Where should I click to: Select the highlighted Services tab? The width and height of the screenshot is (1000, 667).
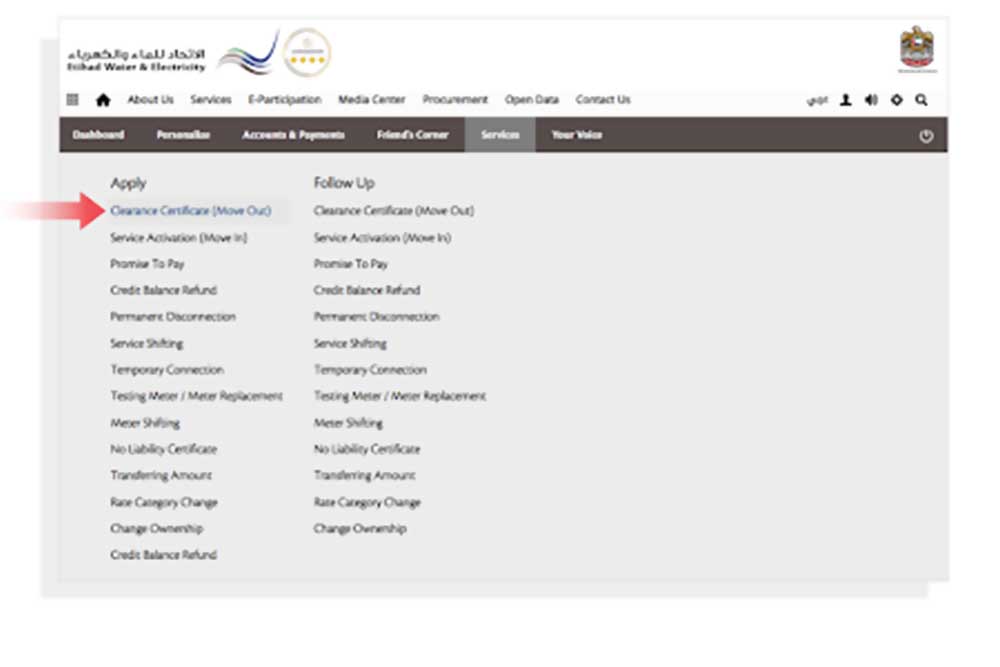tap(500, 135)
